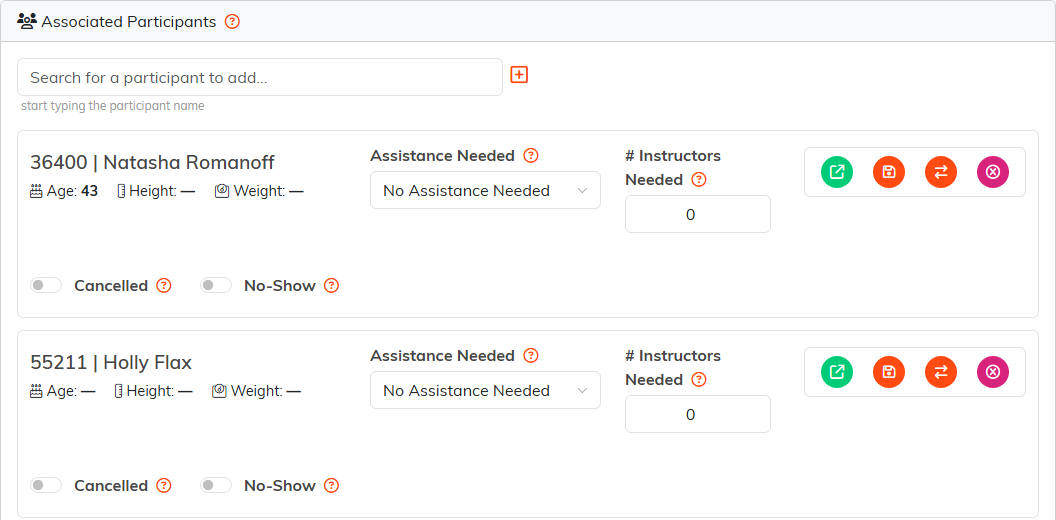This screenshot has height=520, width=1056.
Task: Open Natasha Romanoff's profile via green icon
Action: 836,172
